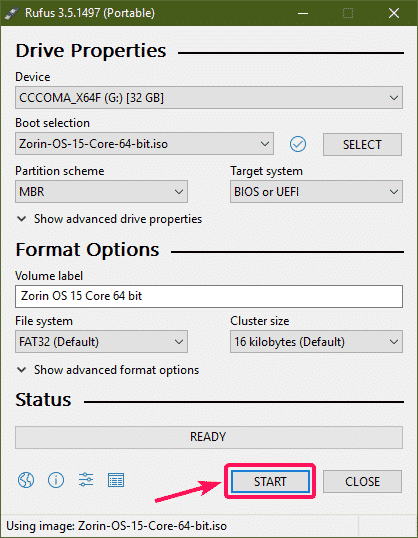
Task: Show the log window icon
Action: [116, 480]
